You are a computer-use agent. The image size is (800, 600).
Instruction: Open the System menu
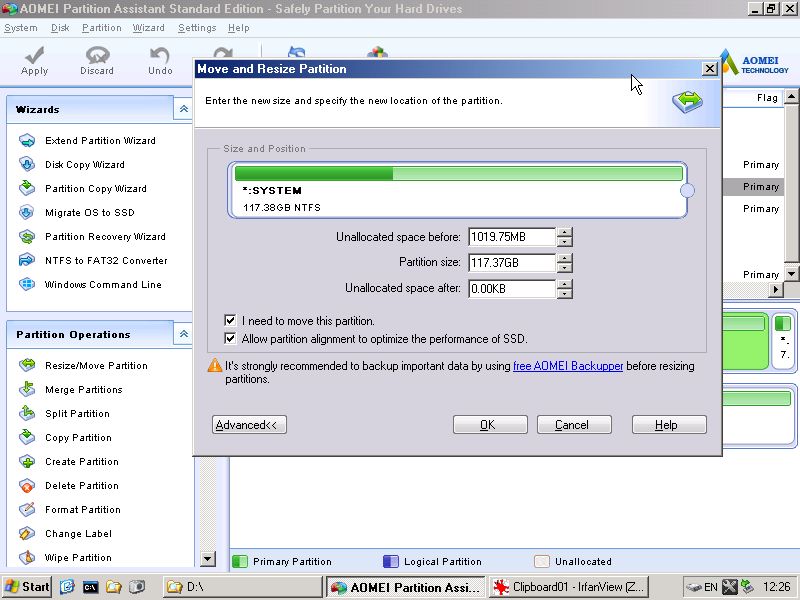(20, 28)
